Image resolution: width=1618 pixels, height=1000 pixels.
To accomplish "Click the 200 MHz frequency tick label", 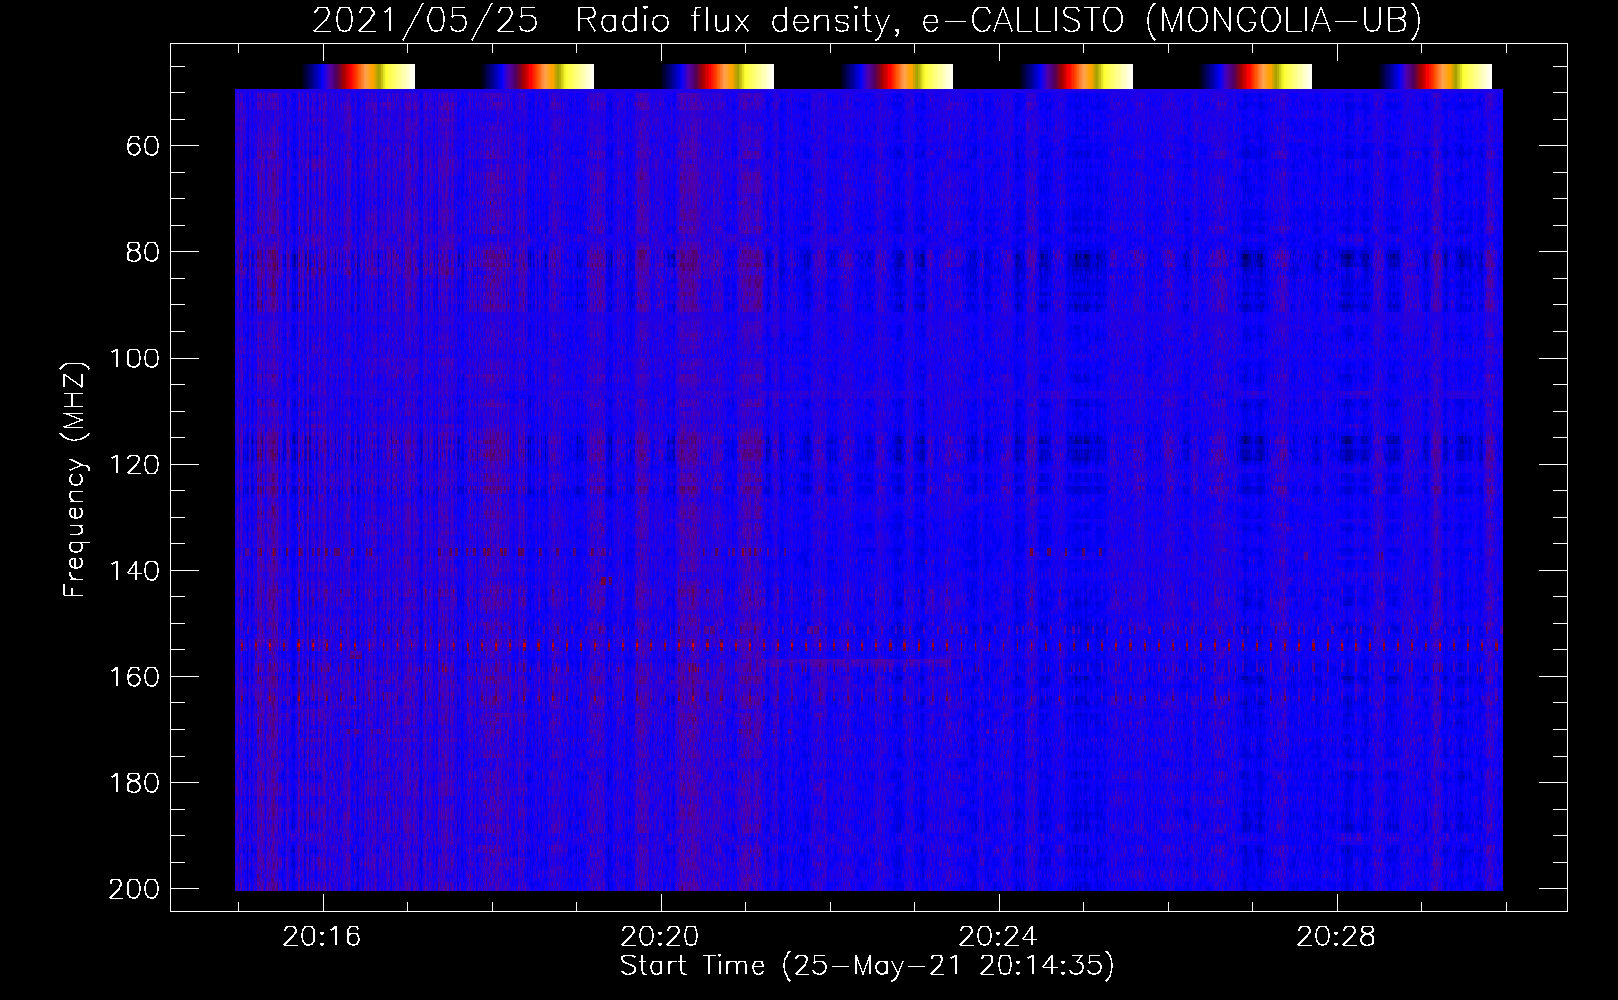I will [x=134, y=889].
